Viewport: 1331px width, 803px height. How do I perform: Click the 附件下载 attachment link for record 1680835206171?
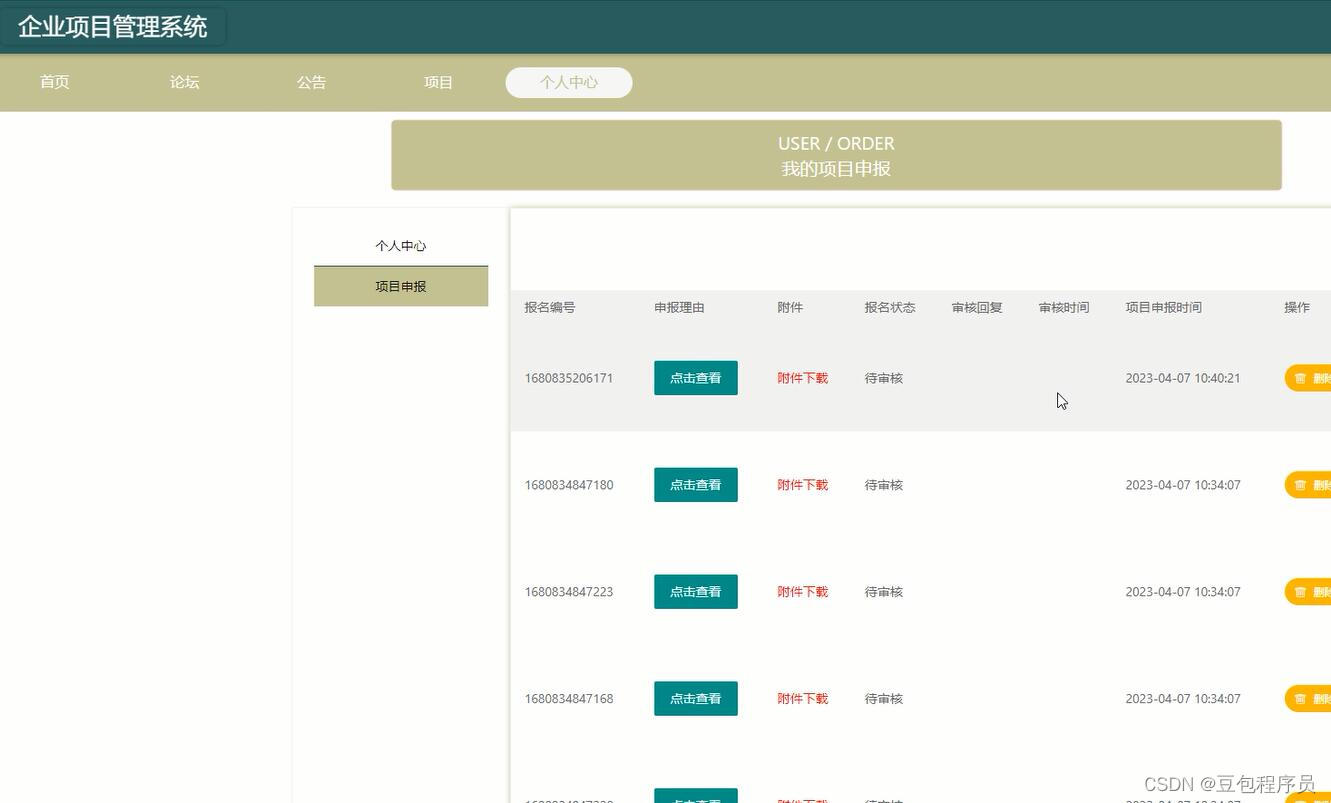802,378
